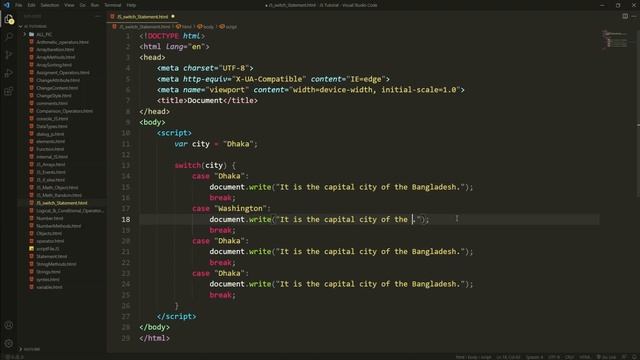Open Arithmetic_operators.html in explorer
The width and height of the screenshot is (640, 360).
[x=62, y=42]
